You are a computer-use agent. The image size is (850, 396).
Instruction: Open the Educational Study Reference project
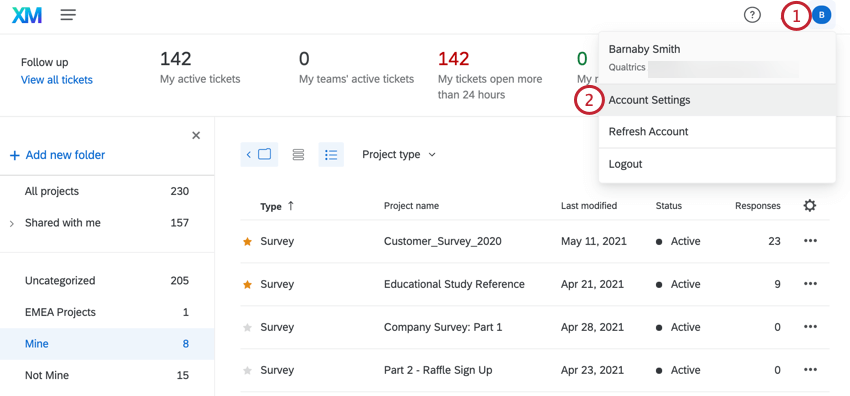click(454, 284)
